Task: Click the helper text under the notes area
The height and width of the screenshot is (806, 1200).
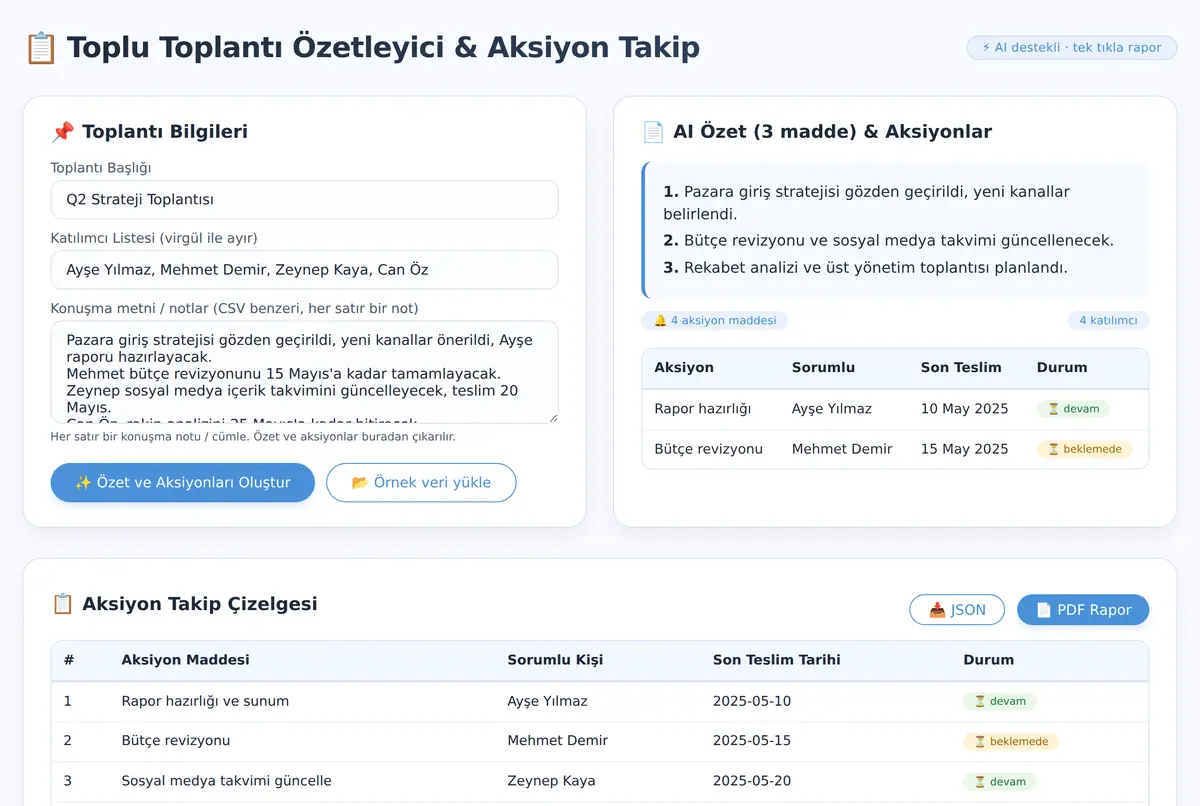Action: [253, 437]
